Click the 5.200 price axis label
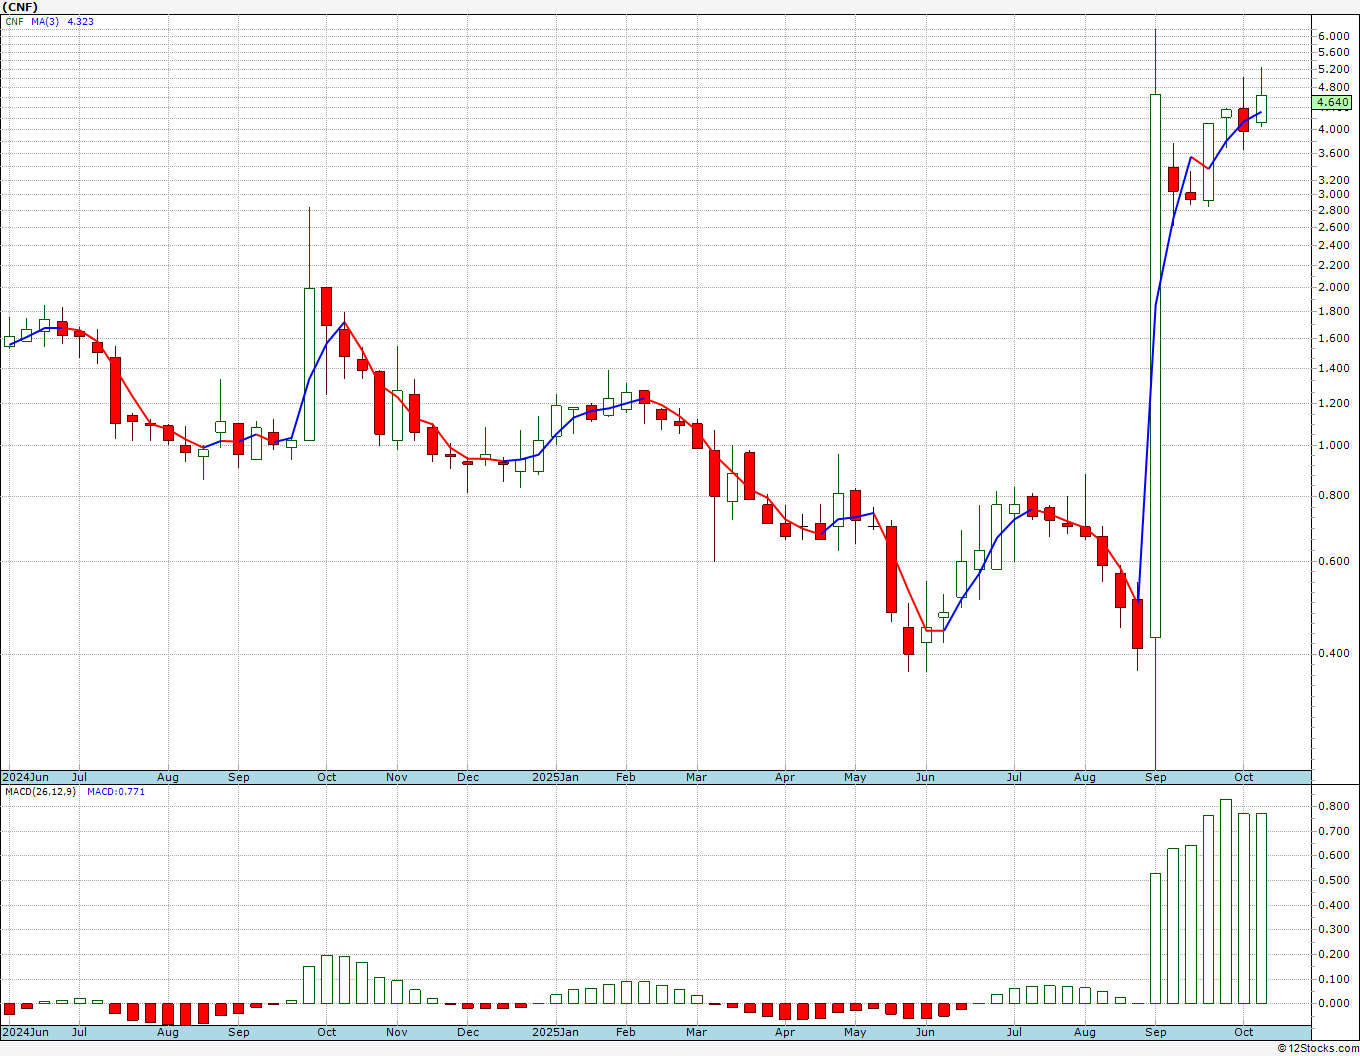Viewport: 1360px width, 1056px height. click(1333, 69)
